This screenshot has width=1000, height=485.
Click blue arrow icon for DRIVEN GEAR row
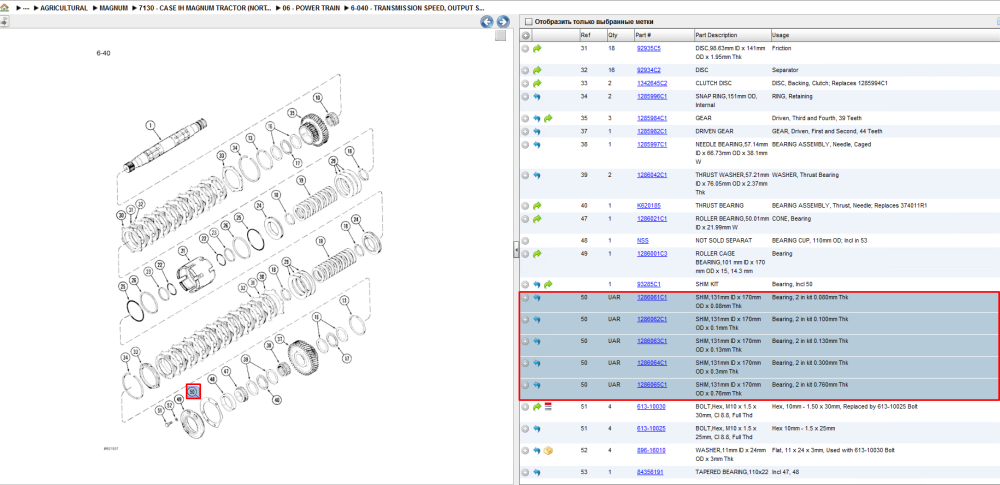click(537, 131)
